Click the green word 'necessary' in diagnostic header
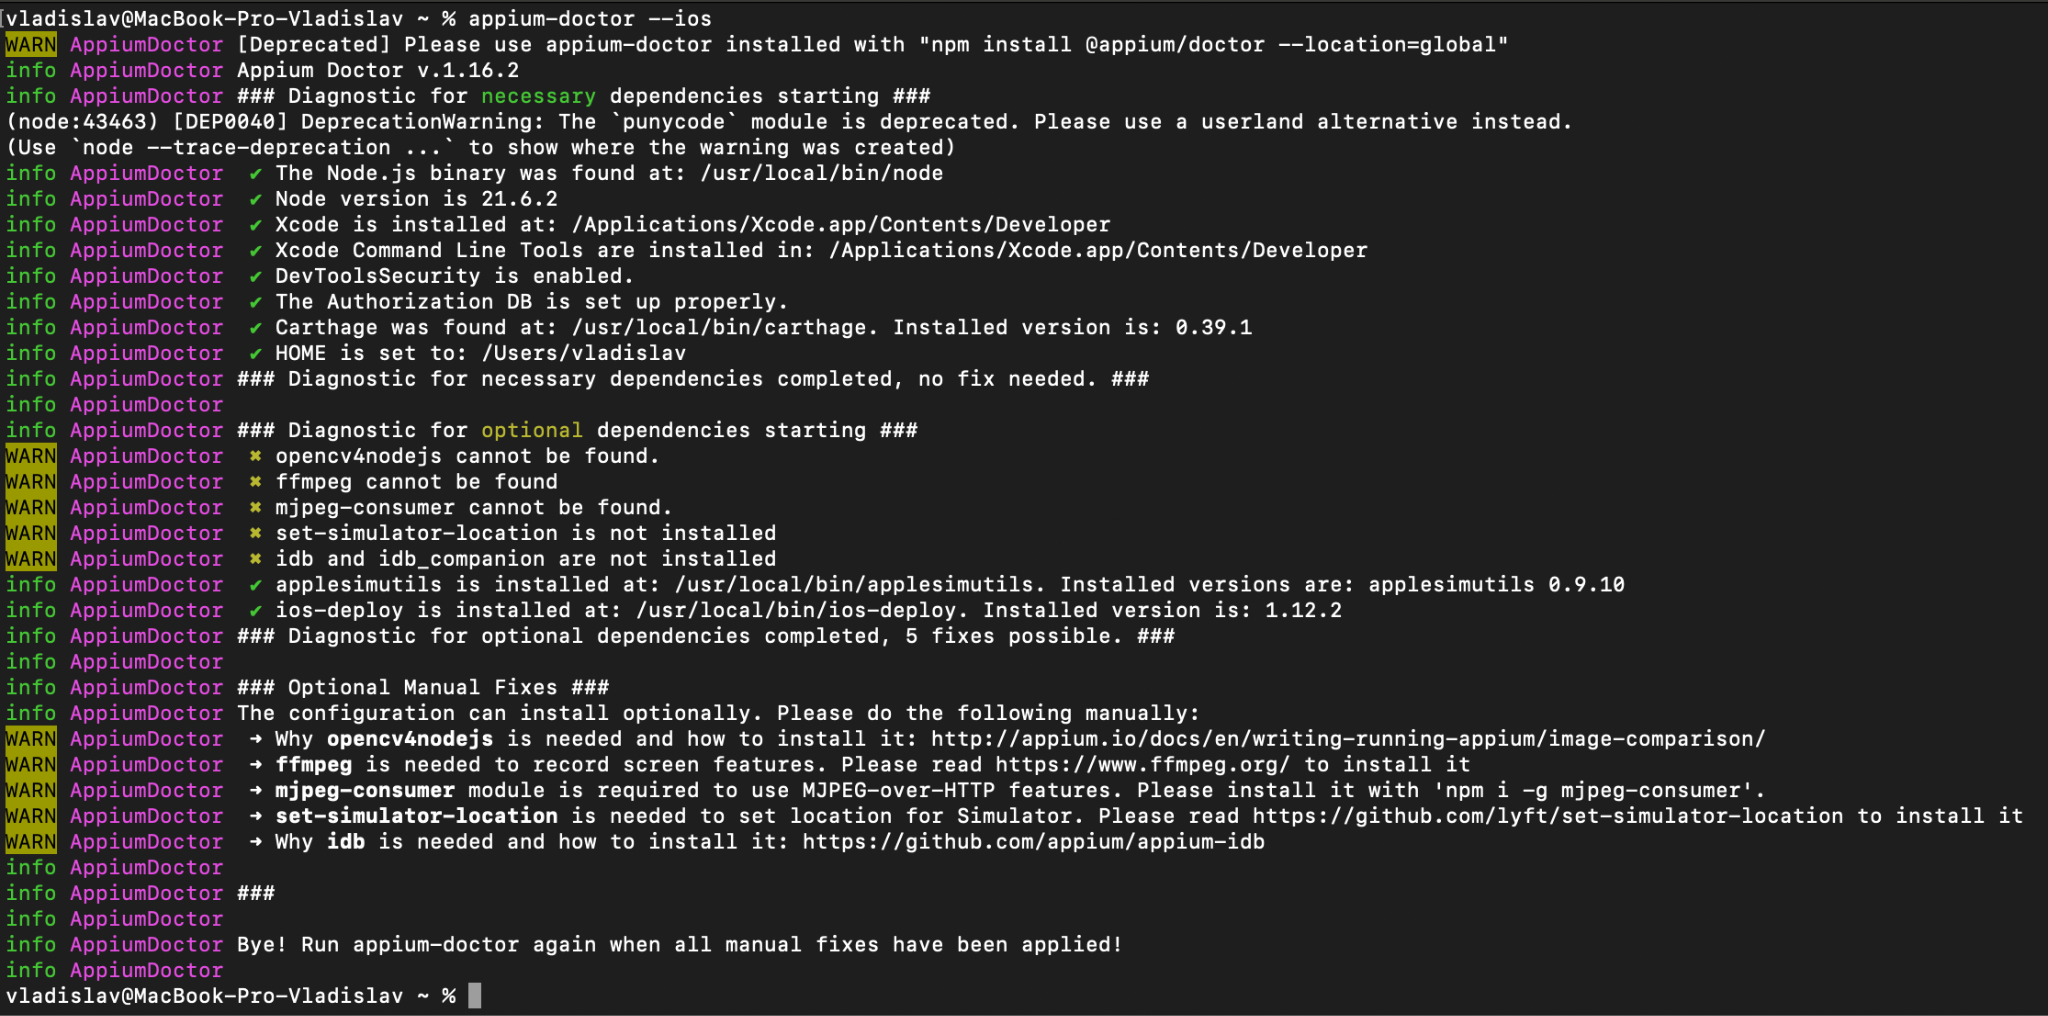The image size is (2048, 1016). [538, 96]
